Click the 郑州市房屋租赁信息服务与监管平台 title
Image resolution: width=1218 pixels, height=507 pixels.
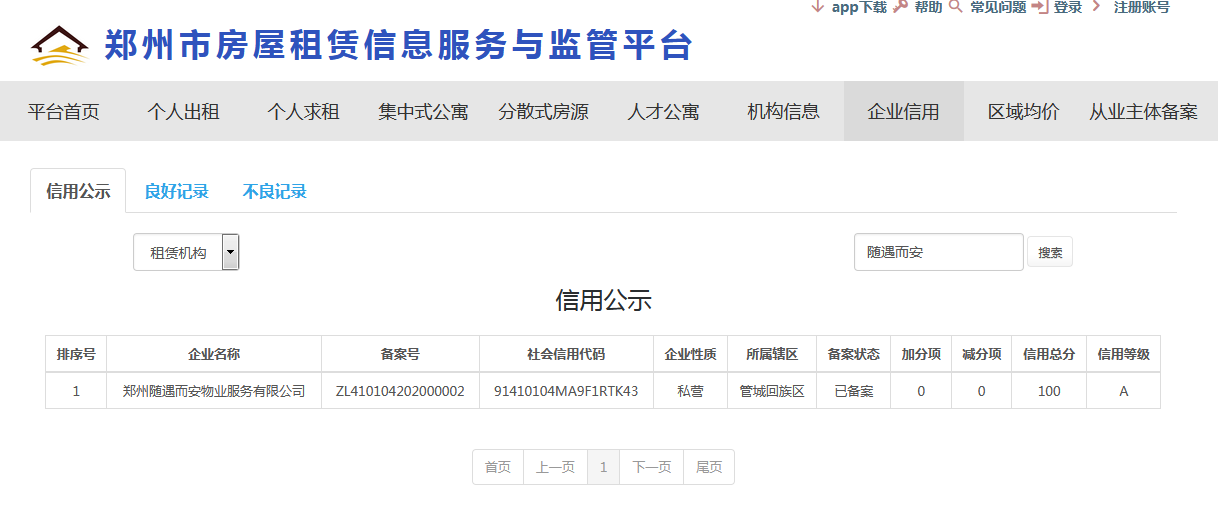(x=399, y=45)
